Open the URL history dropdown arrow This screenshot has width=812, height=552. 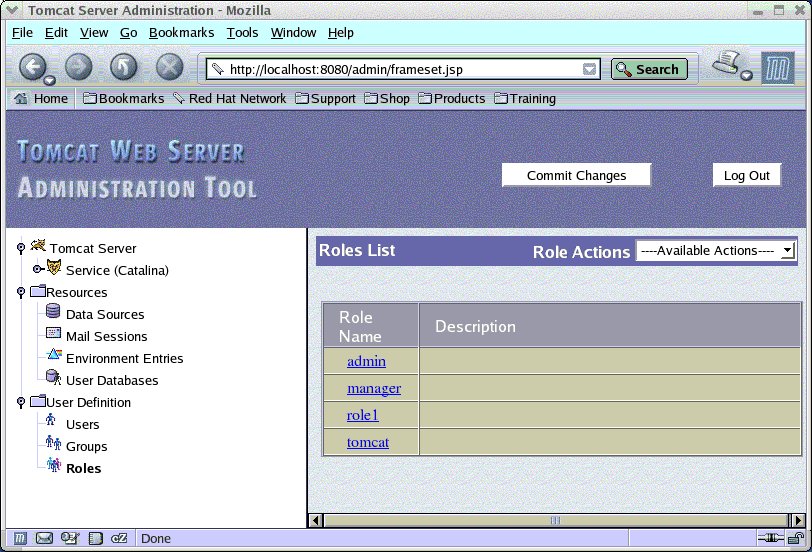[589, 69]
